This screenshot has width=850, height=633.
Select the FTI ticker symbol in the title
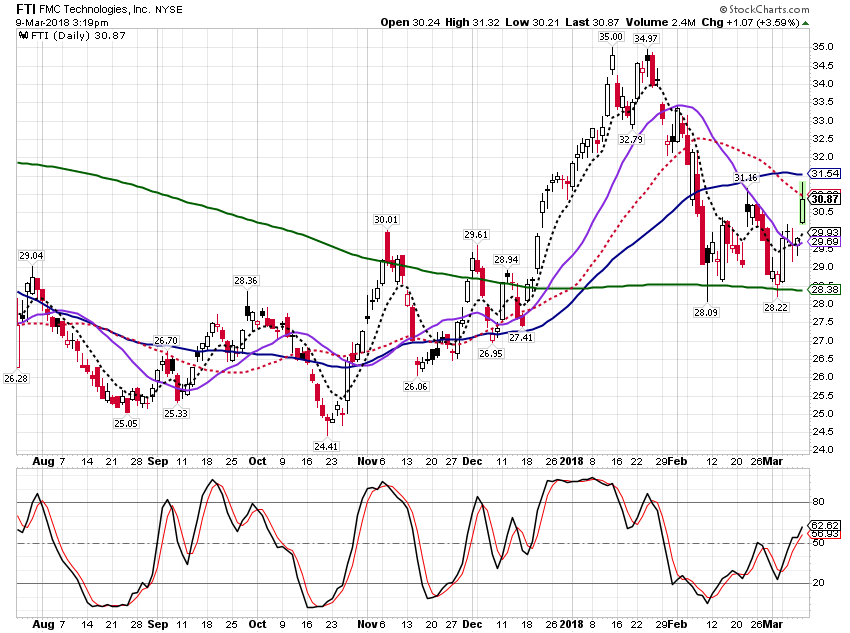pyautogui.click(x=25, y=9)
